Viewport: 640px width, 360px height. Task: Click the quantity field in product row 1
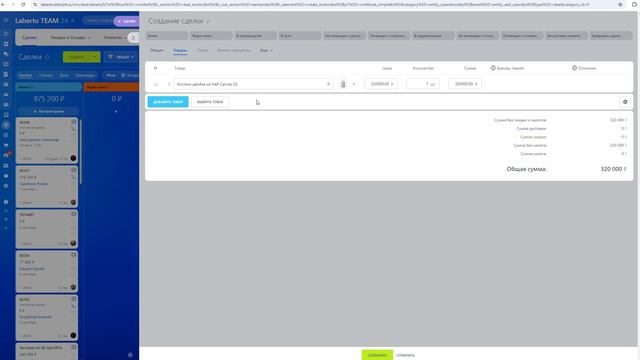[x=423, y=84]
